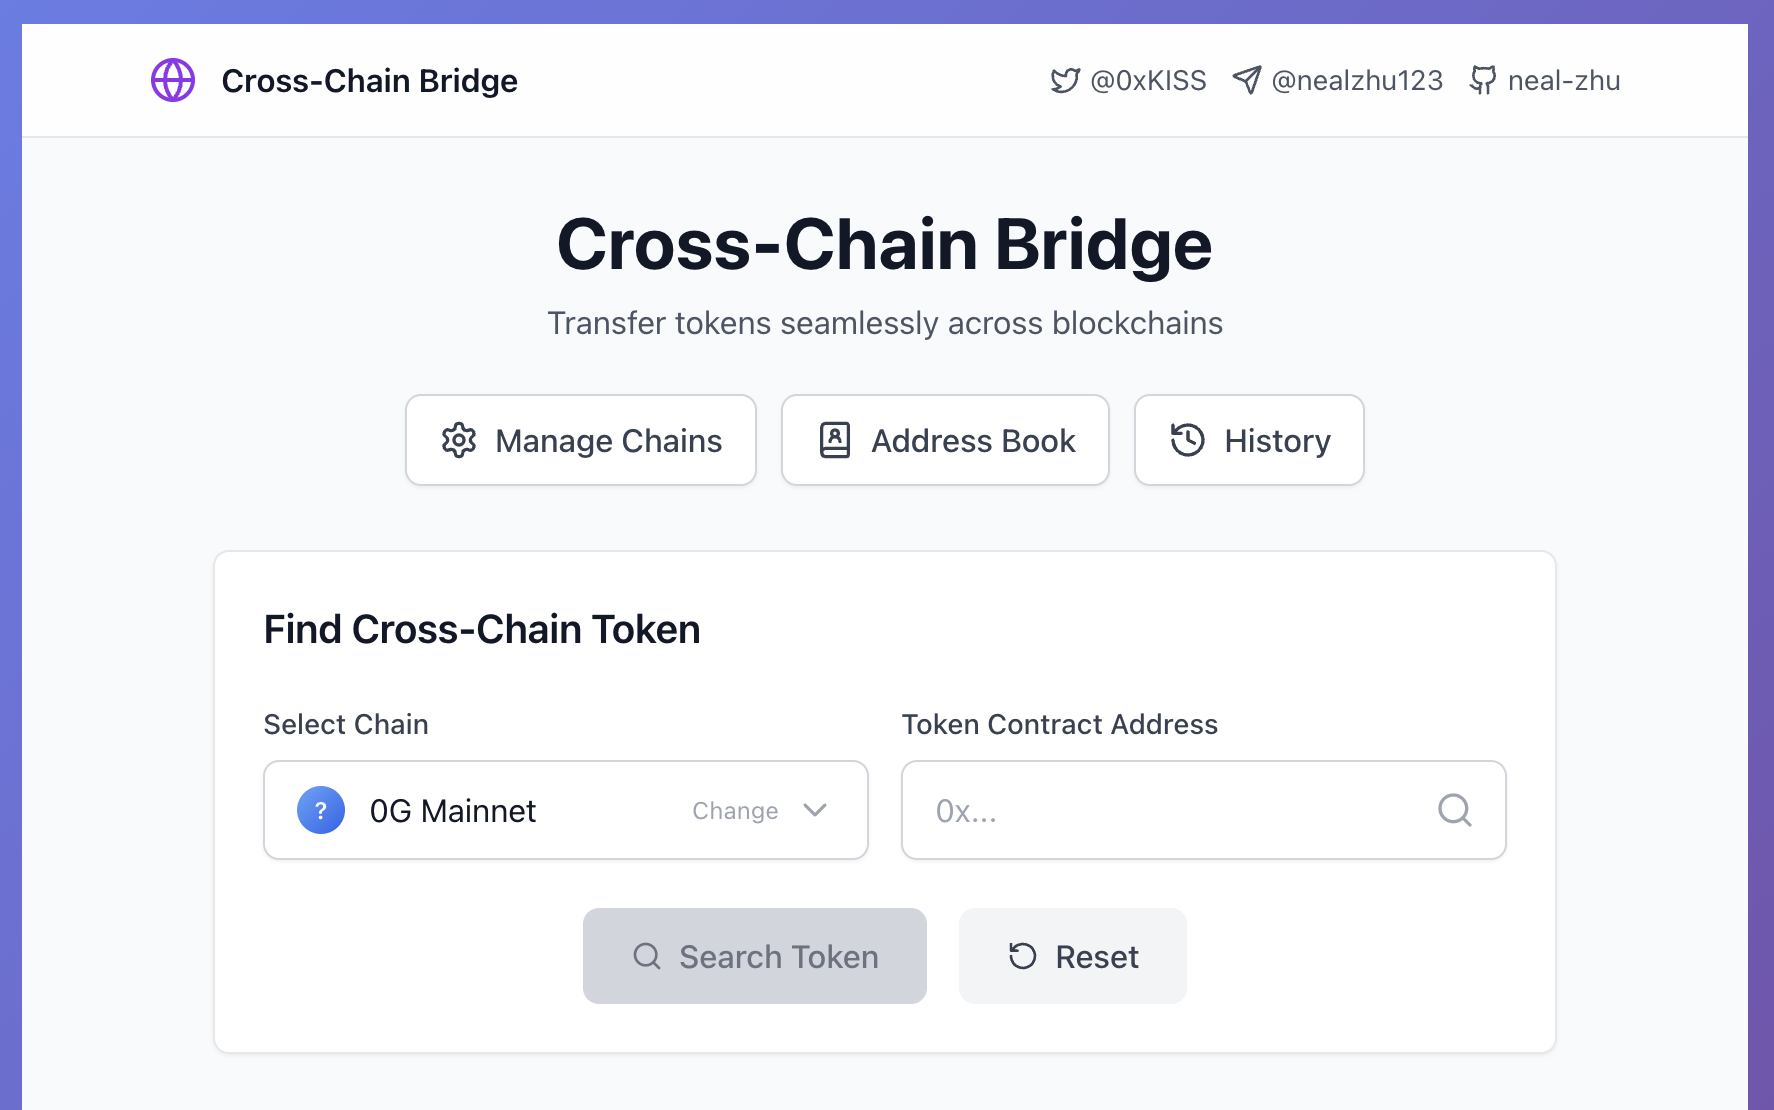Click the GitHub octocat icon

pos(1483,80)
